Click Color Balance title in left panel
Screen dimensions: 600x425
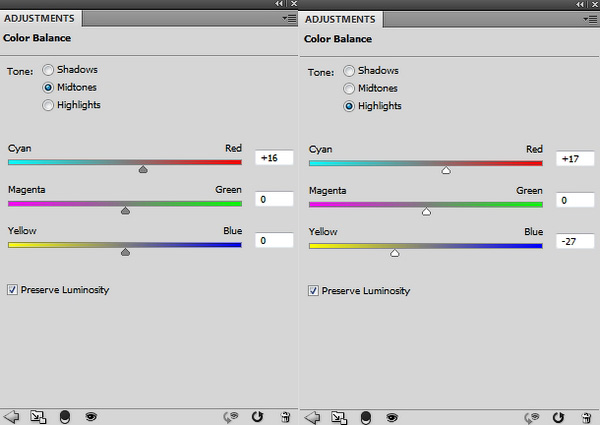tap(37, 38)
